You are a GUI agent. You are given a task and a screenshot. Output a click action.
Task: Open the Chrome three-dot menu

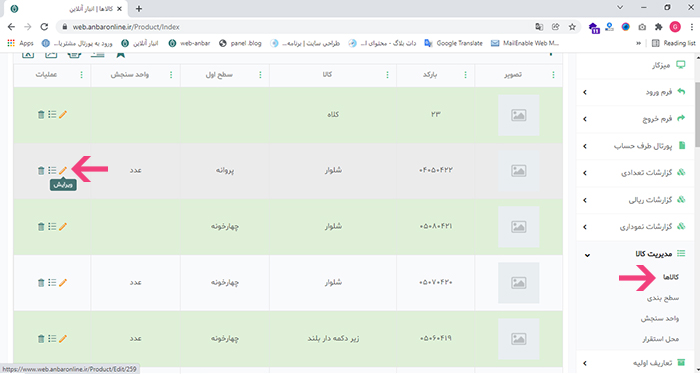click(691, 27)
